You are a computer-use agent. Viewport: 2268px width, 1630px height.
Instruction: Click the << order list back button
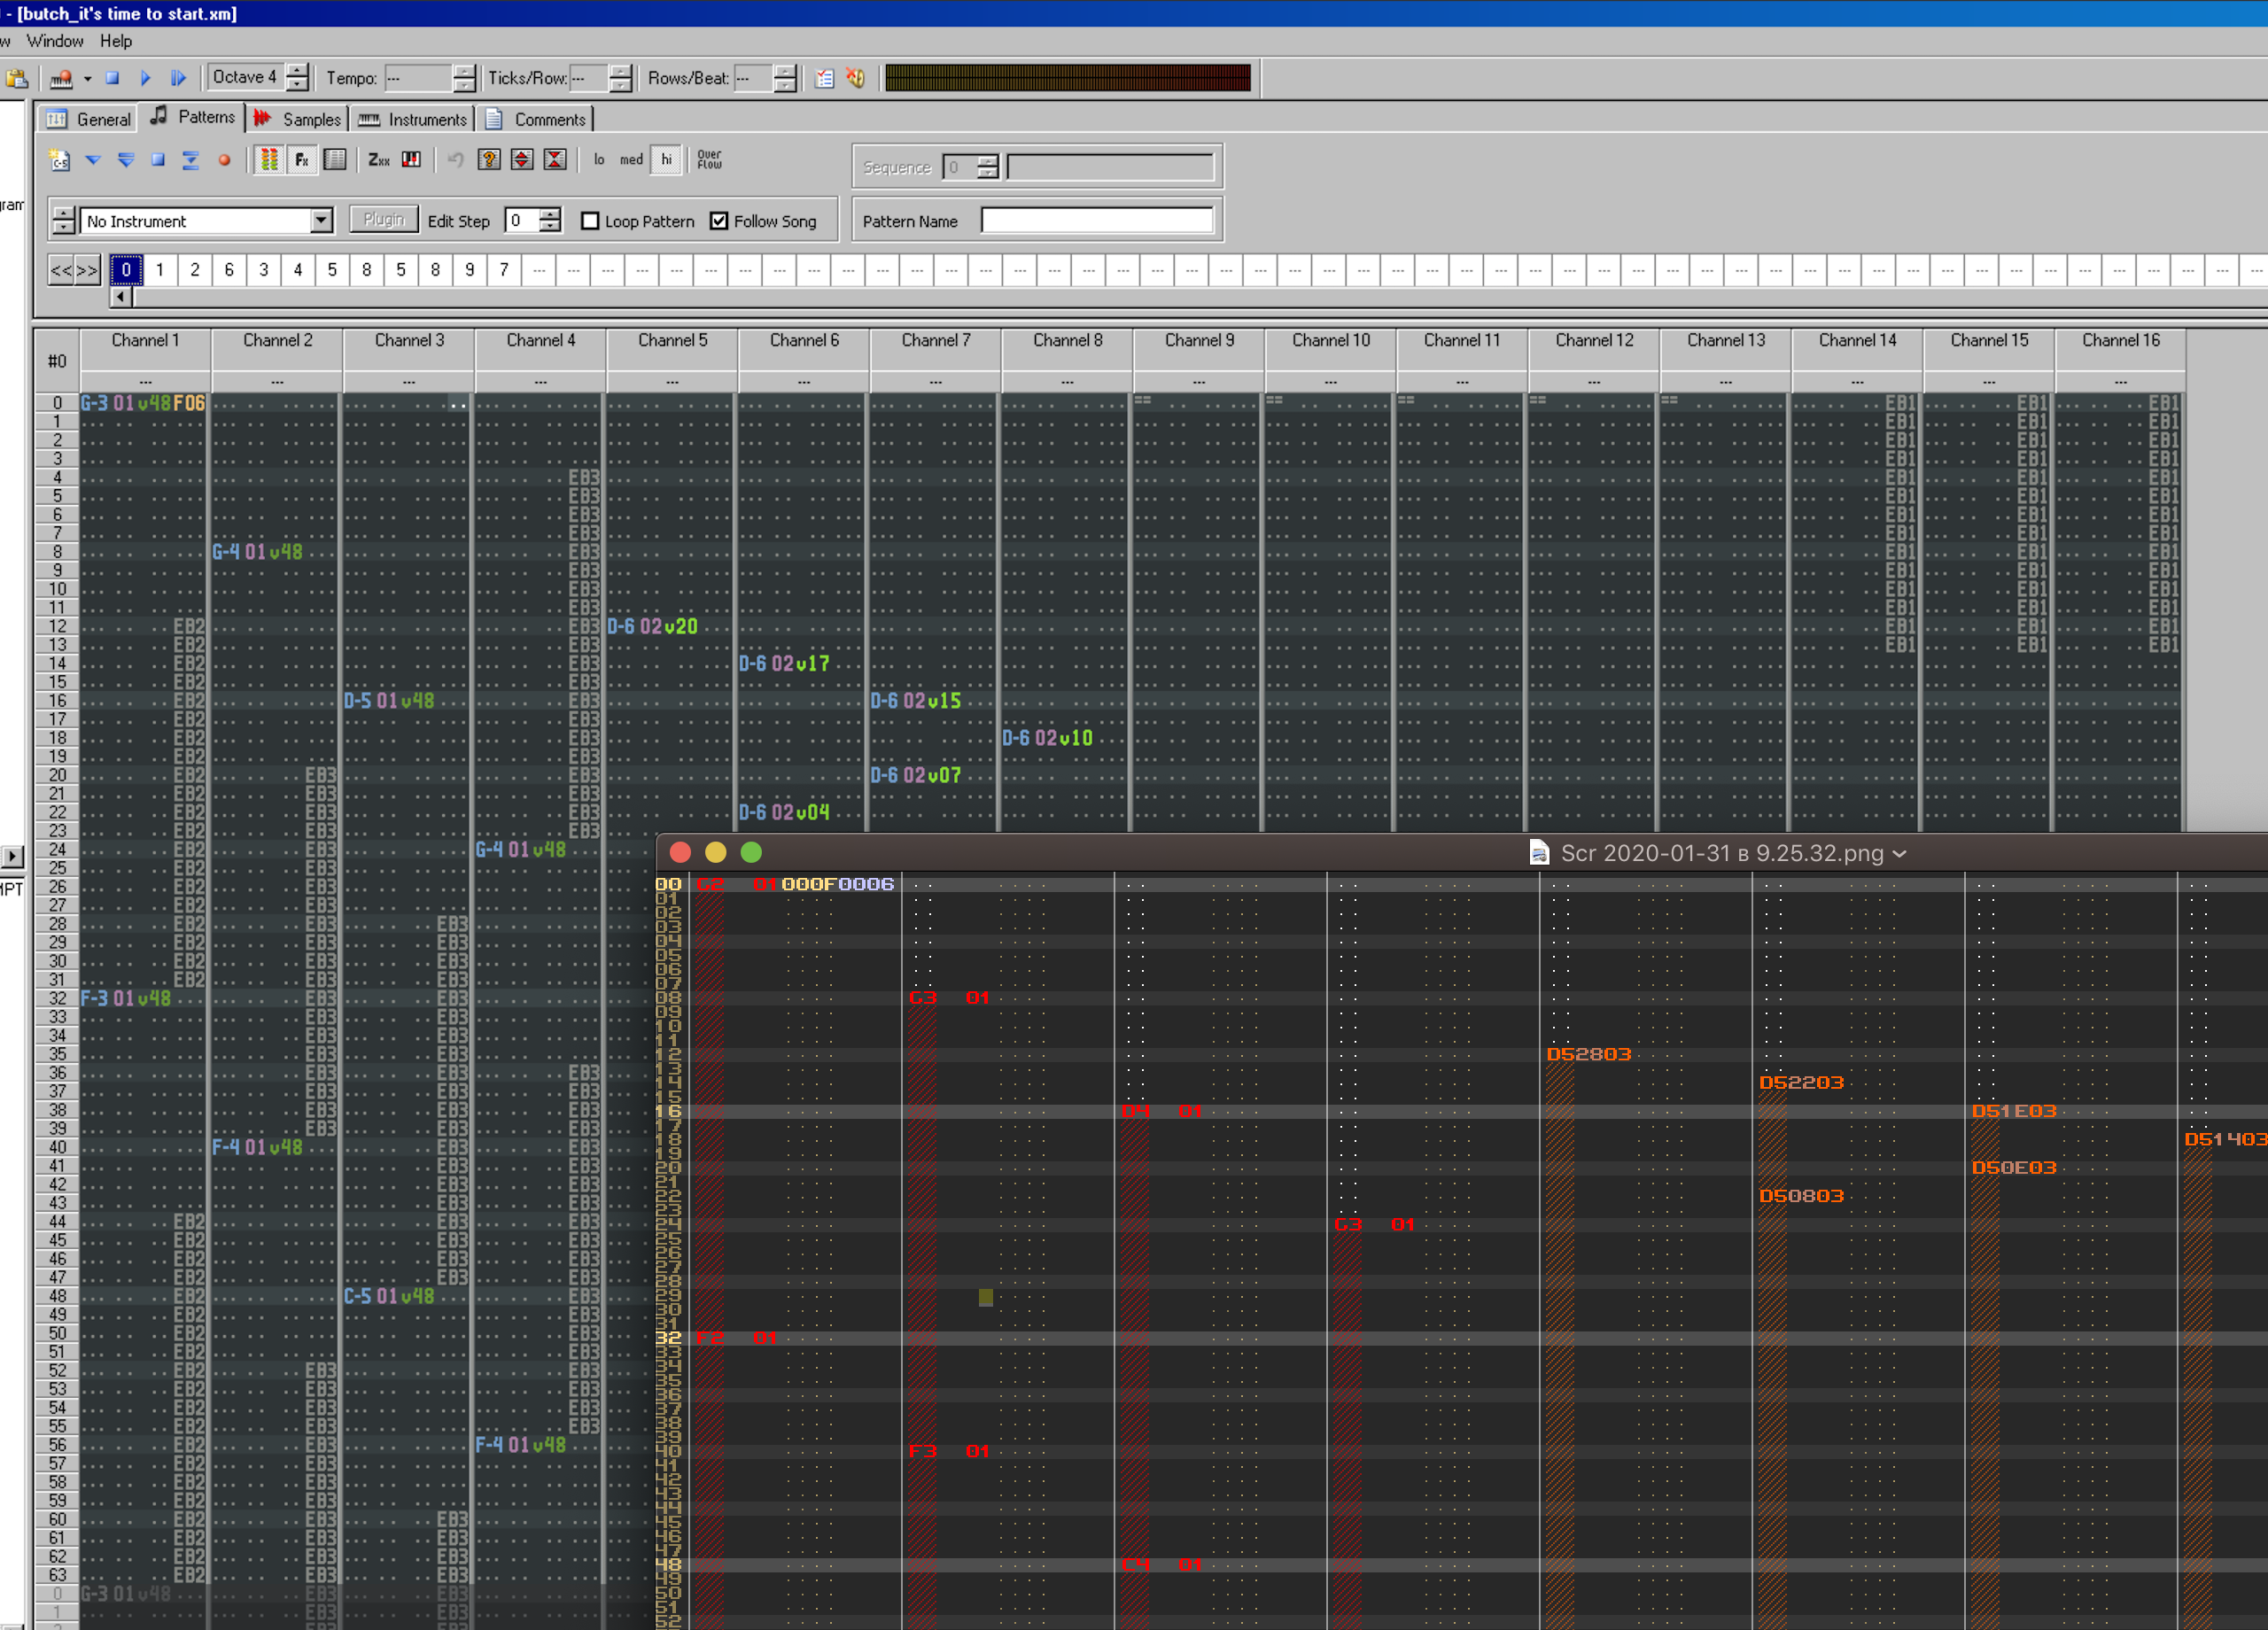[x=61, y=270]
